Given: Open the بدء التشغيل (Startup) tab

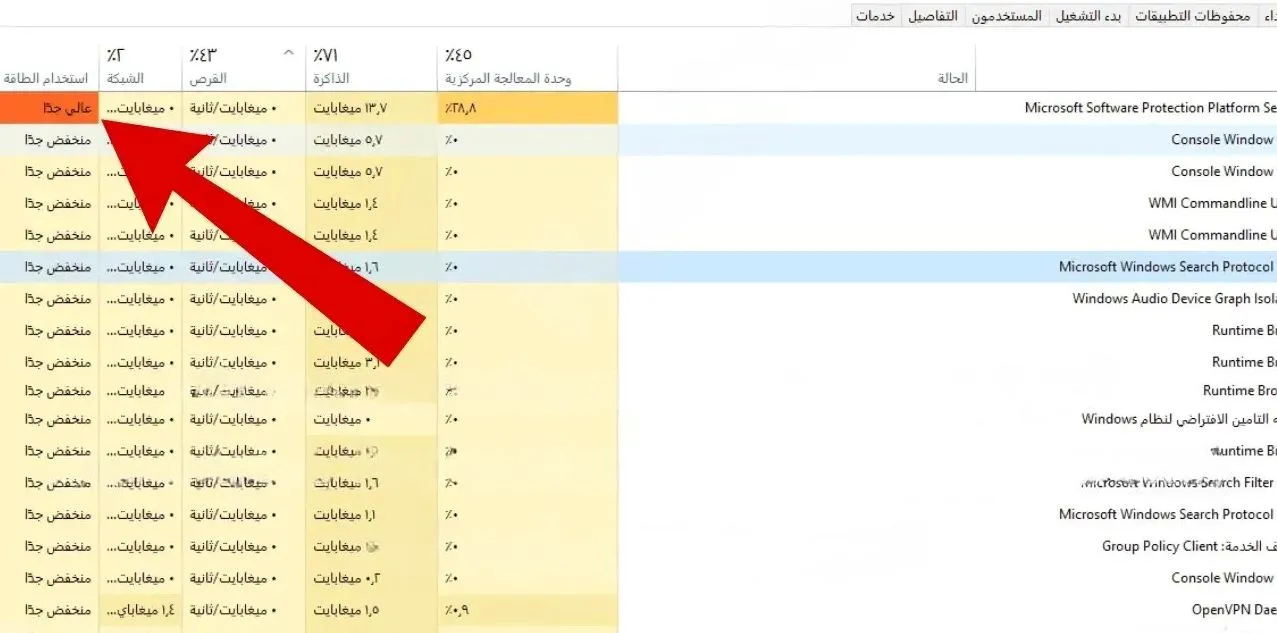Looking at the screenshot, I should (1088, 15).
